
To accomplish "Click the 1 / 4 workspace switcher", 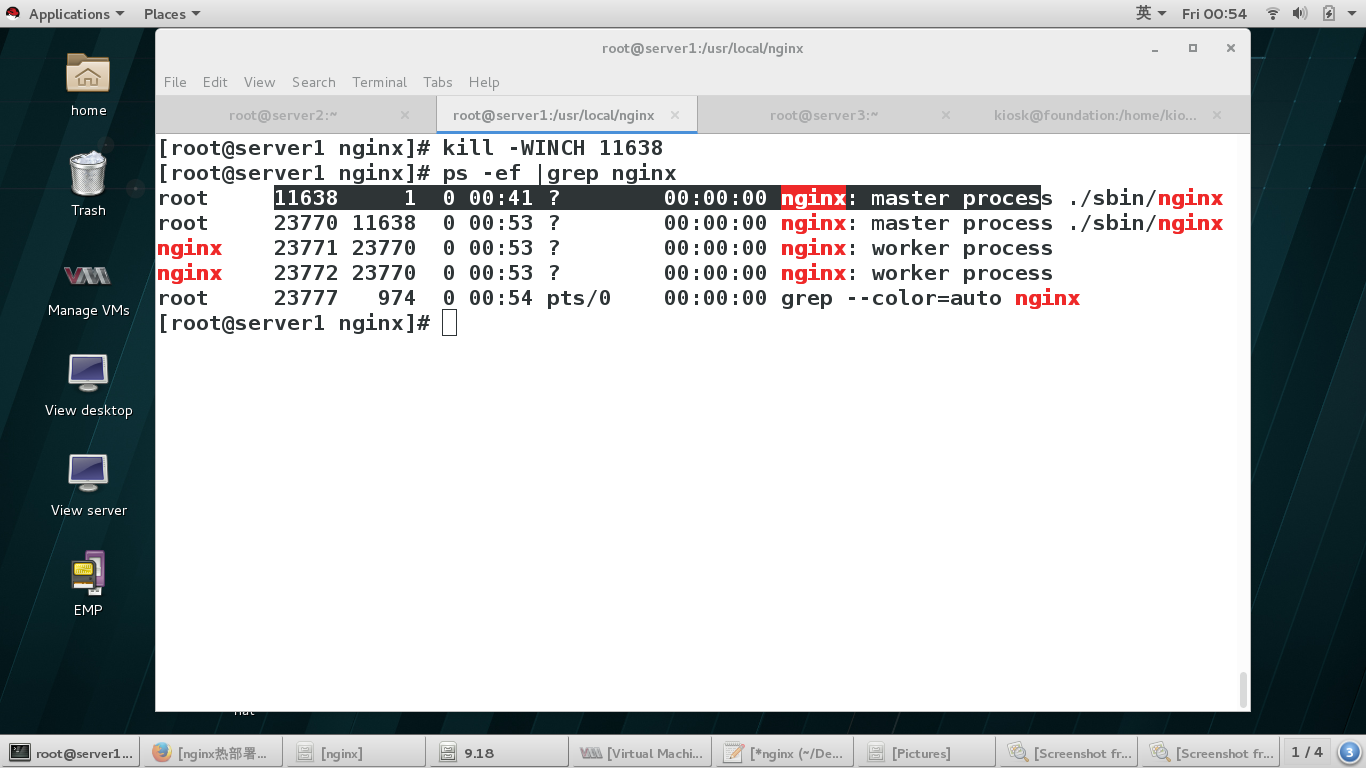I will pyautogui.click(x=1307, y=752).
